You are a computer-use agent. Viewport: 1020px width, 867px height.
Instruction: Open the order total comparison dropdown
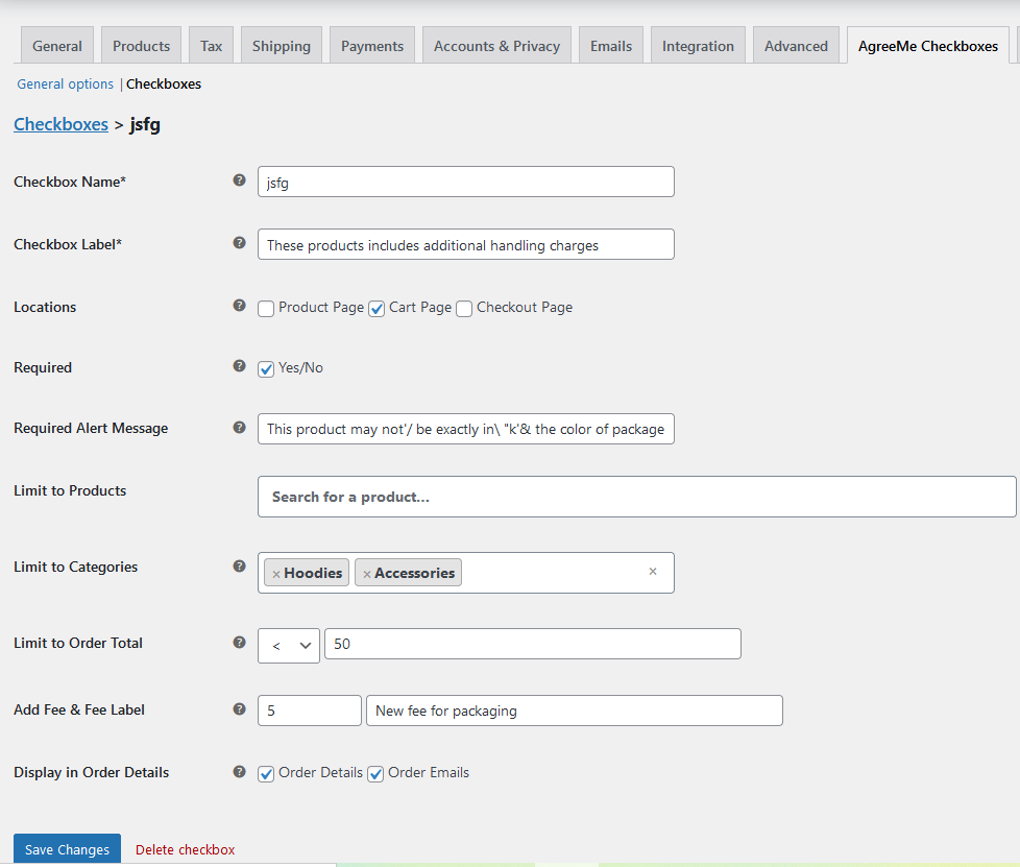tap(288, 645)
